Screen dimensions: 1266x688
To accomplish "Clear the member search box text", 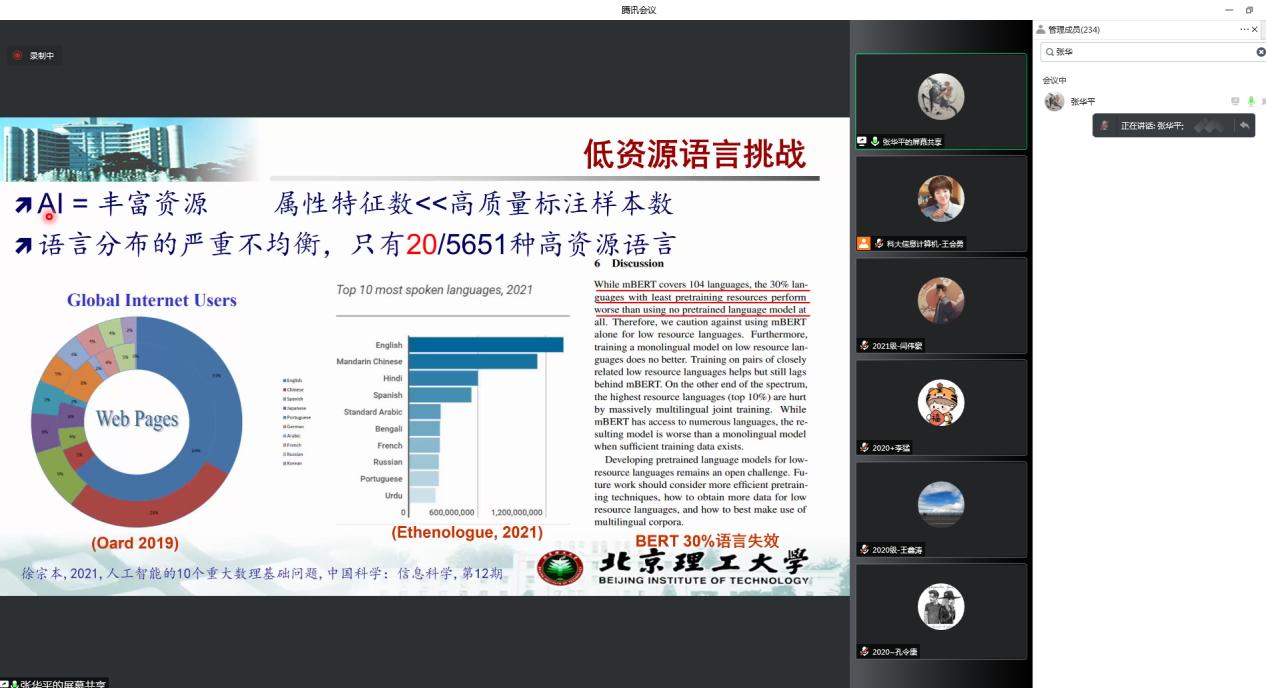I will point(1260,52).
